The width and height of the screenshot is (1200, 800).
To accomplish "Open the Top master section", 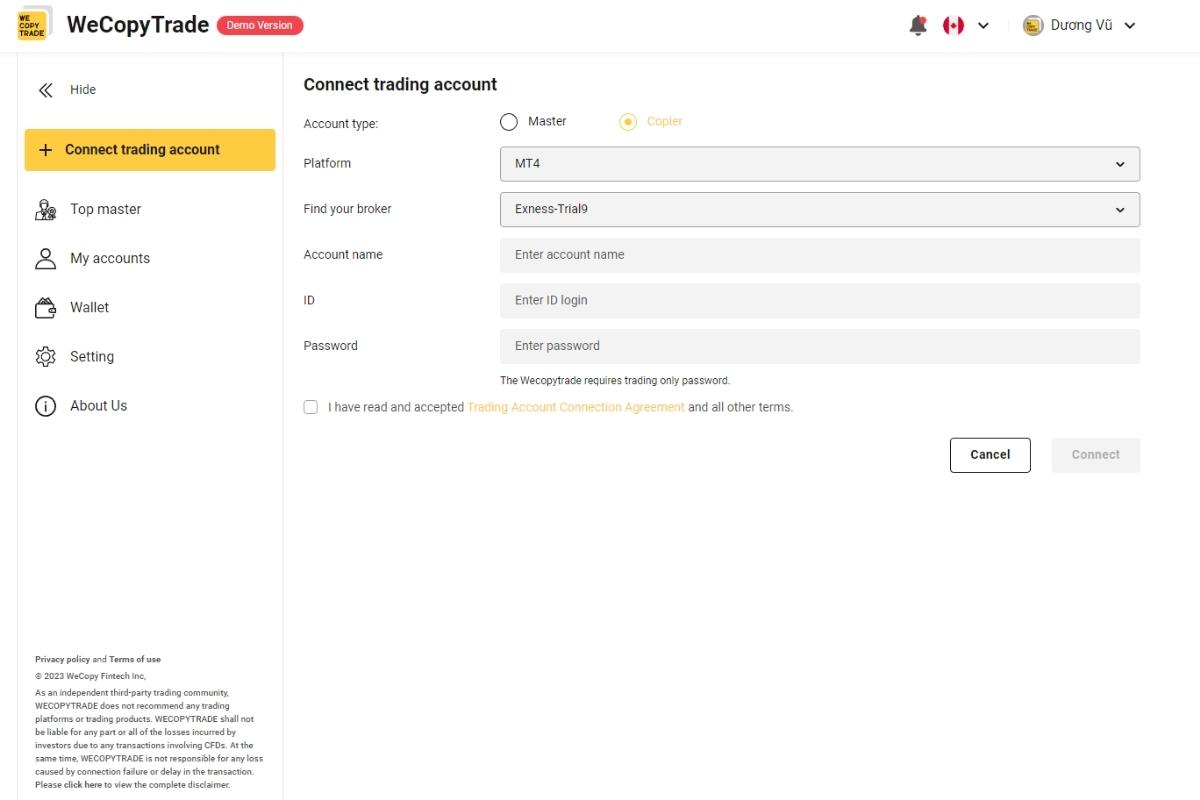I will 106,209.
